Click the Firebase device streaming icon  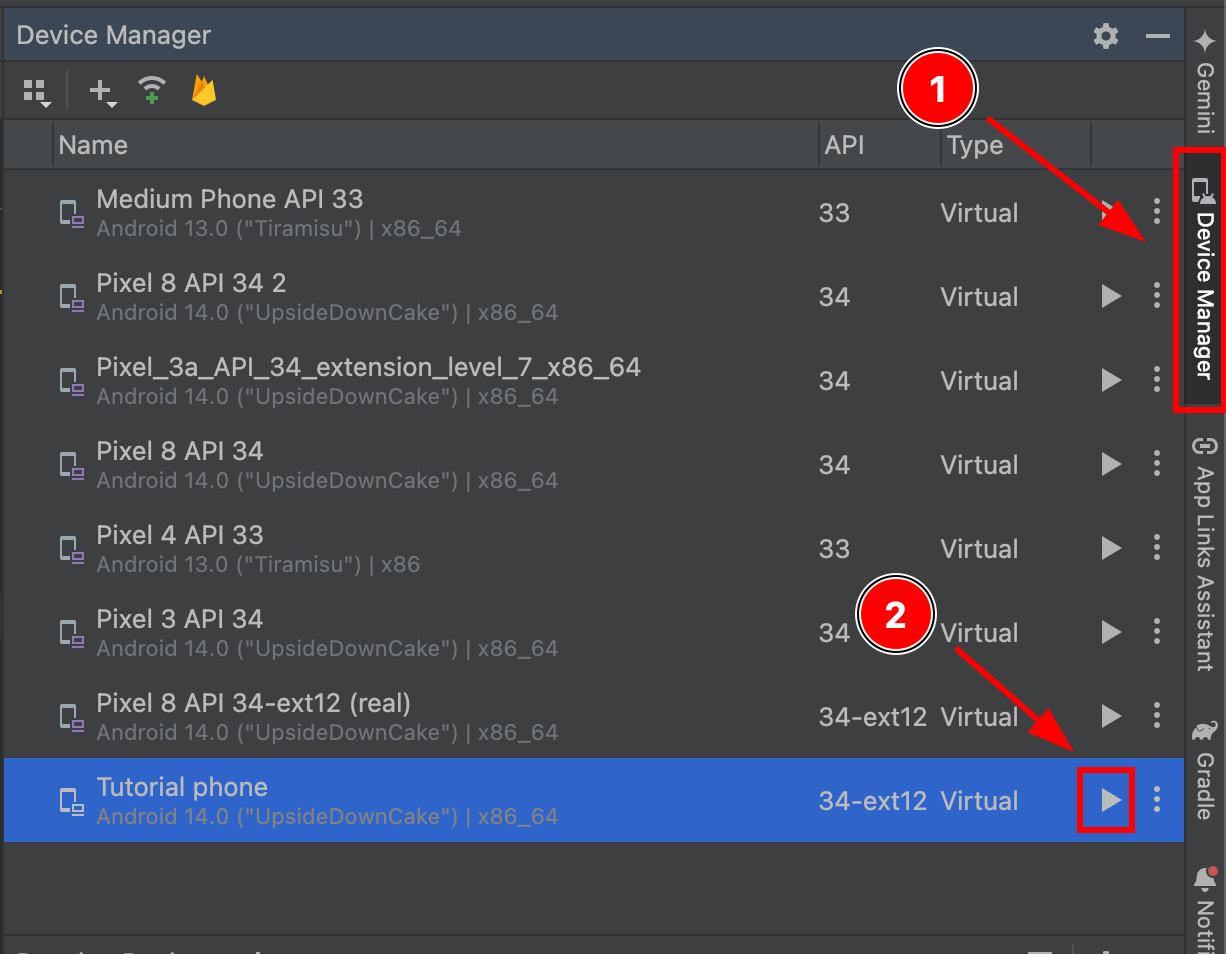[x=203, y=90]
